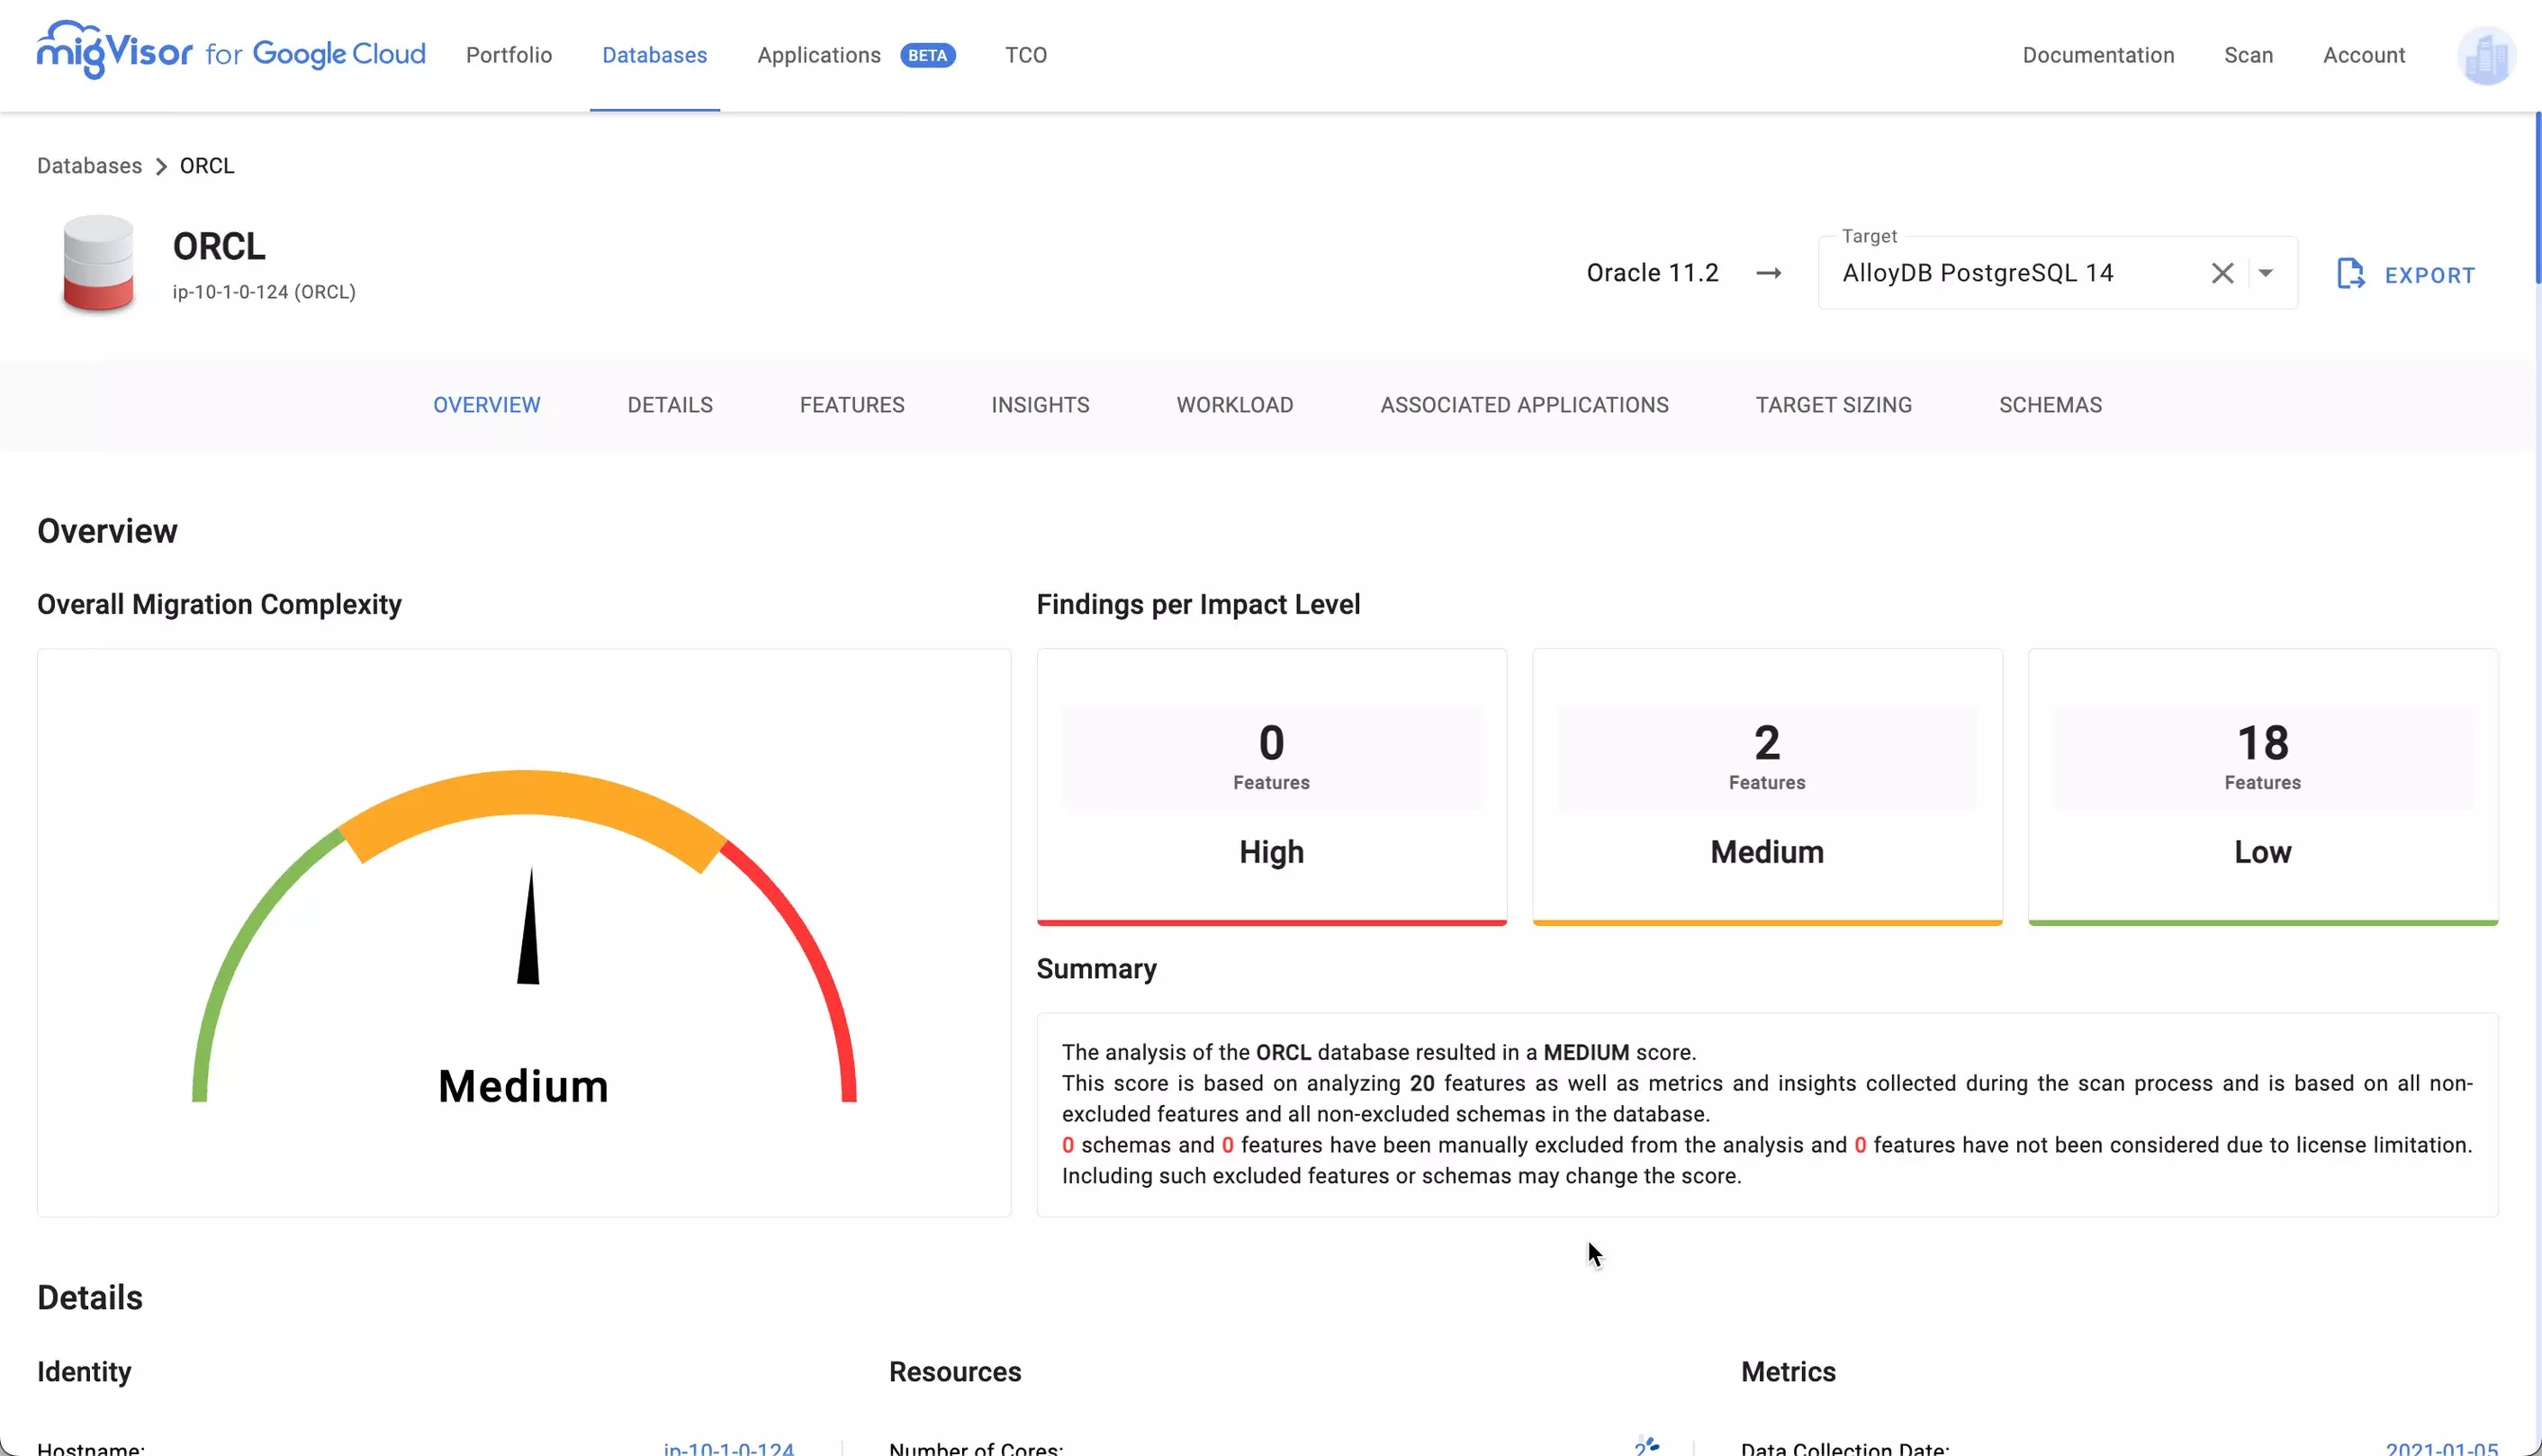Switch to the INSIGHTS tab
The height and width of the screenshot is (1456, 2542).
[x=1040, y=405]
